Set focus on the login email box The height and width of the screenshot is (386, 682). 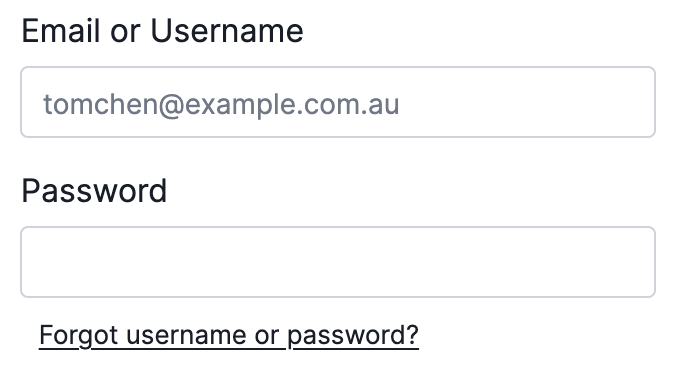coord(338,102)
